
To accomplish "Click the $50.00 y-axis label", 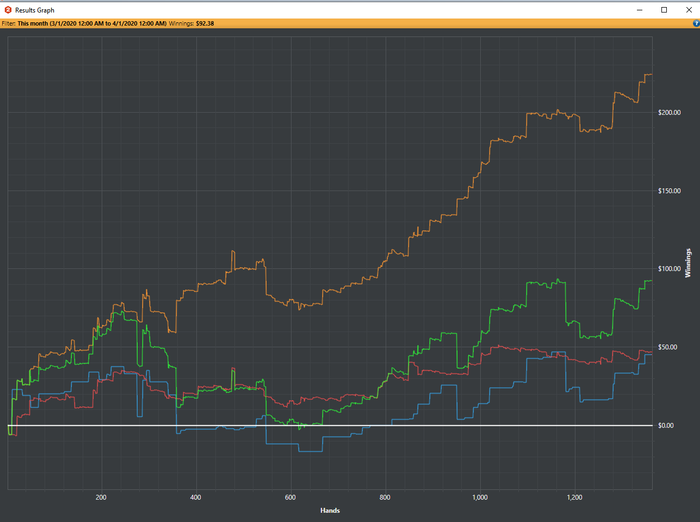I will pyautogui.click(x=667, y=347).
